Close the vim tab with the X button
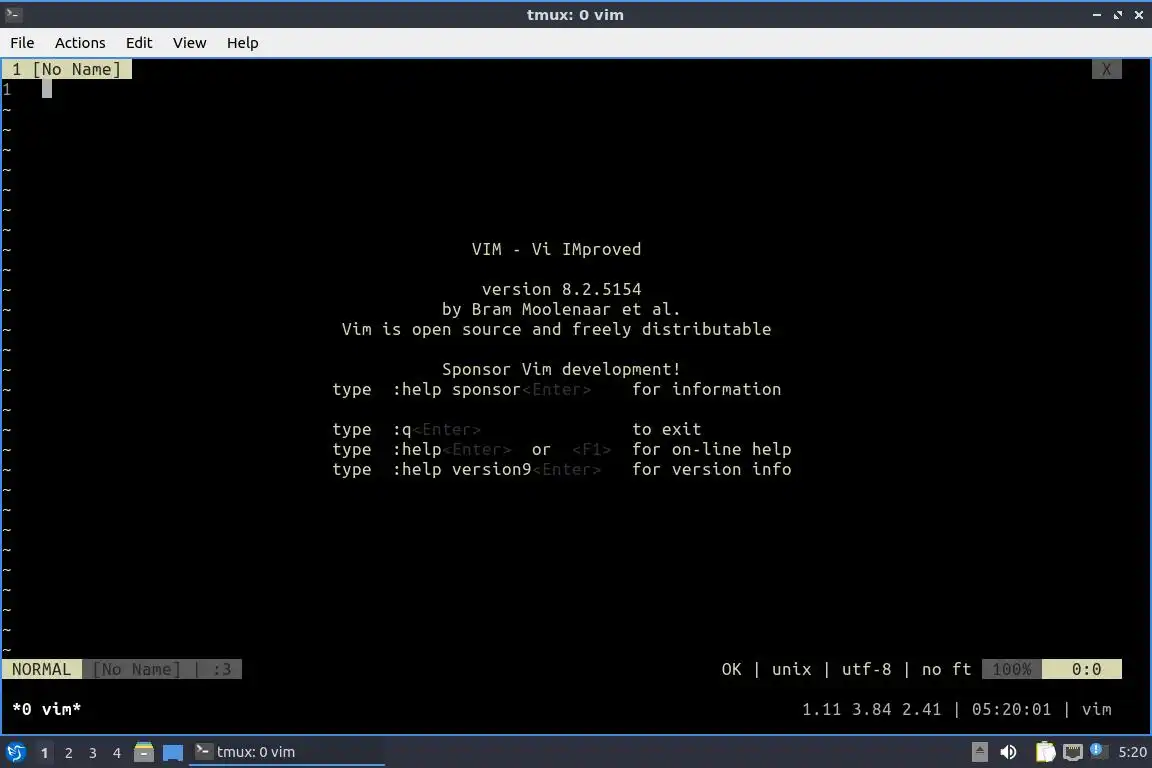The width and height of the screenshot is (1152, 768). (x=1106, y=70)
